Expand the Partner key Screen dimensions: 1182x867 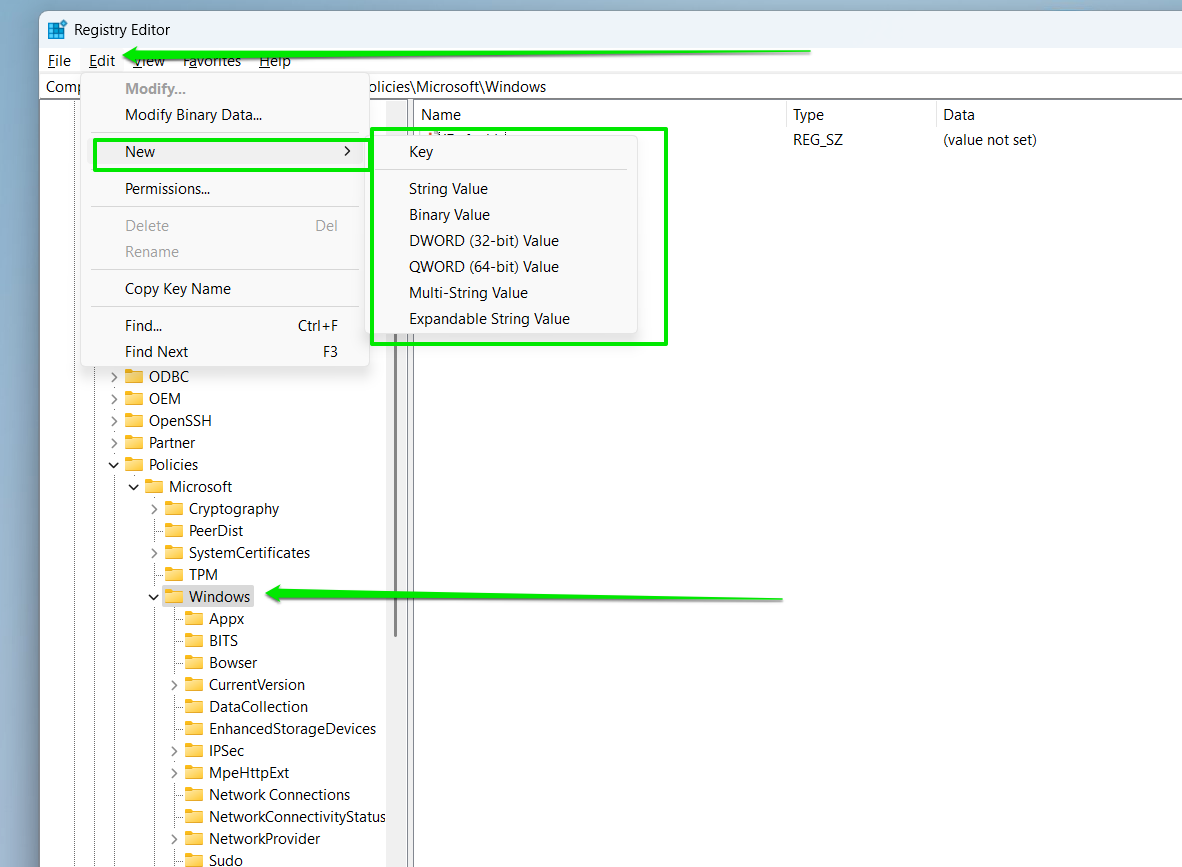tap(114, 443)
